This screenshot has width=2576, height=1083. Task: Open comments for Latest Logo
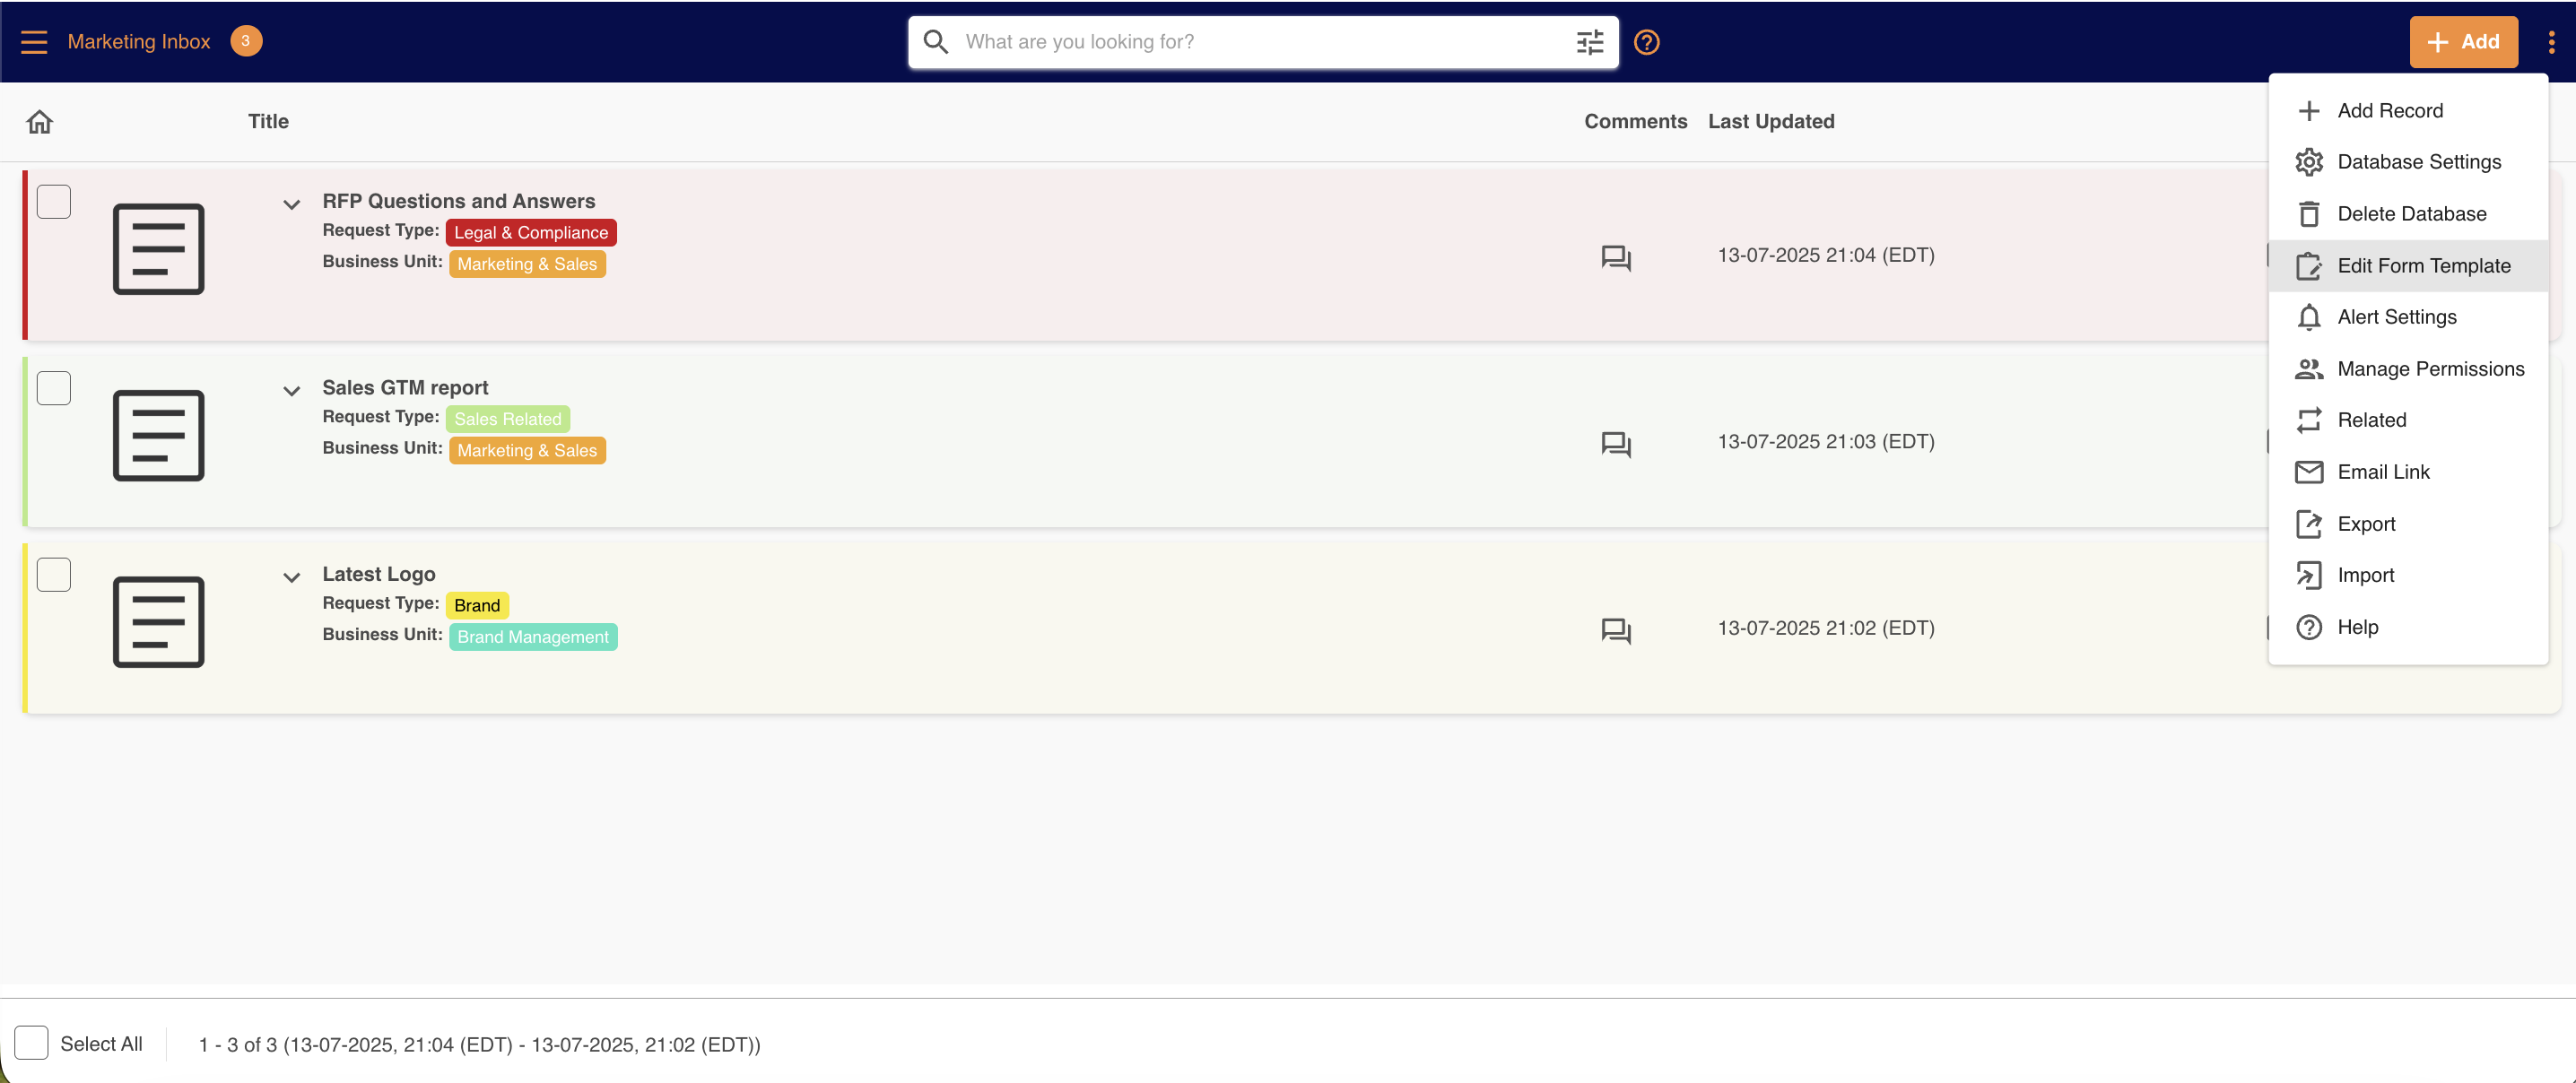click(1616, 631)
